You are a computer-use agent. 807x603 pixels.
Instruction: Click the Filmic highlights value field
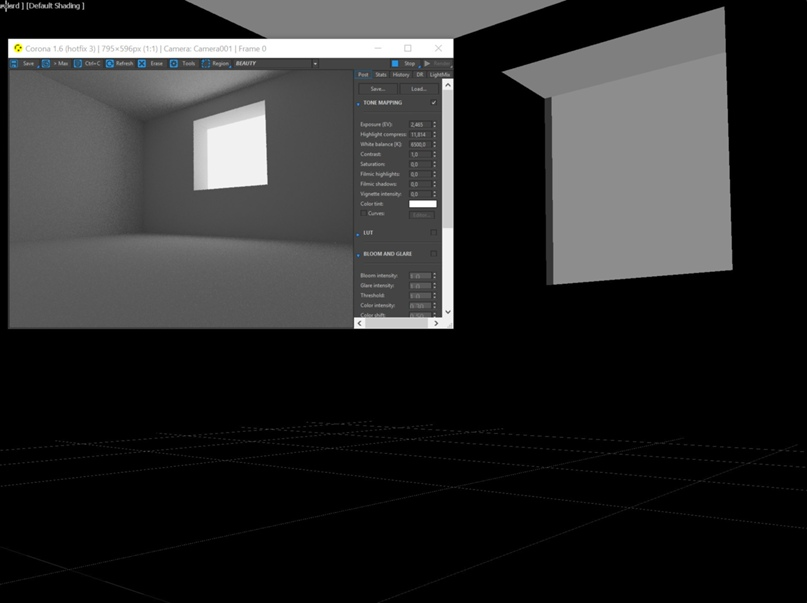click(x=420, y=174)
